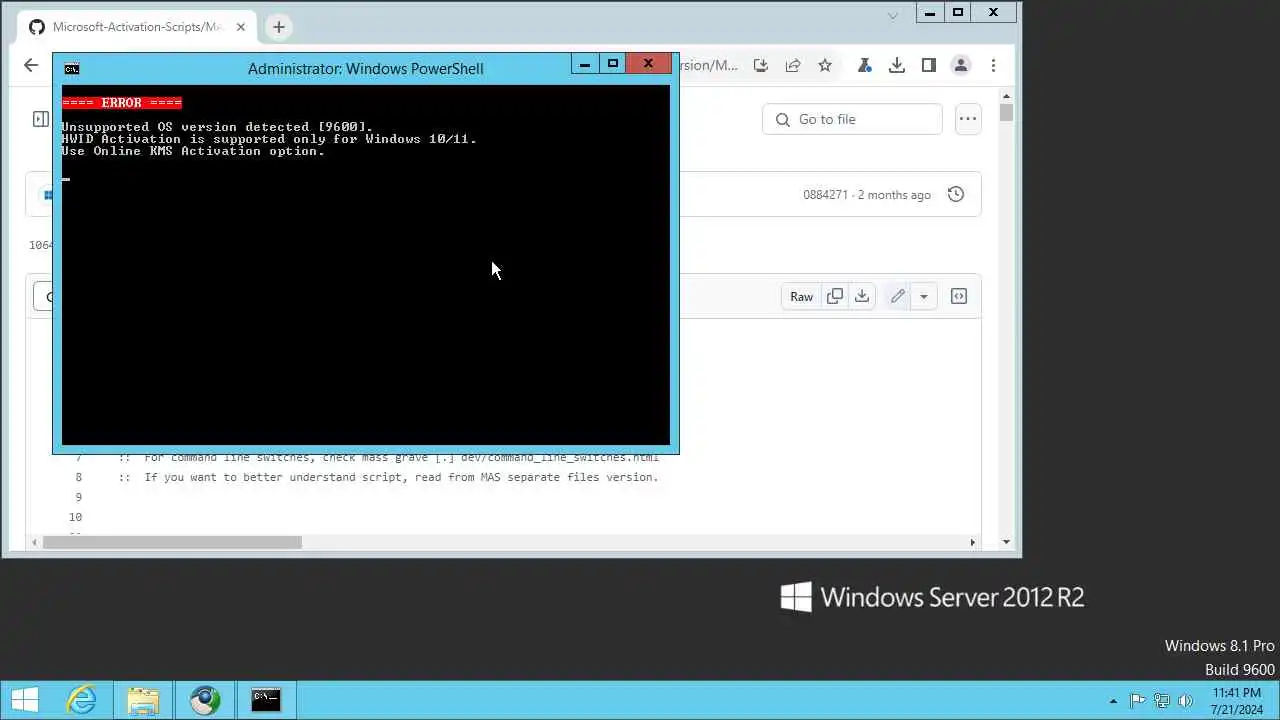The image size is (1280, 720).
Task: Open Chrome's tab search chevron
Action: tap(893, 15)
